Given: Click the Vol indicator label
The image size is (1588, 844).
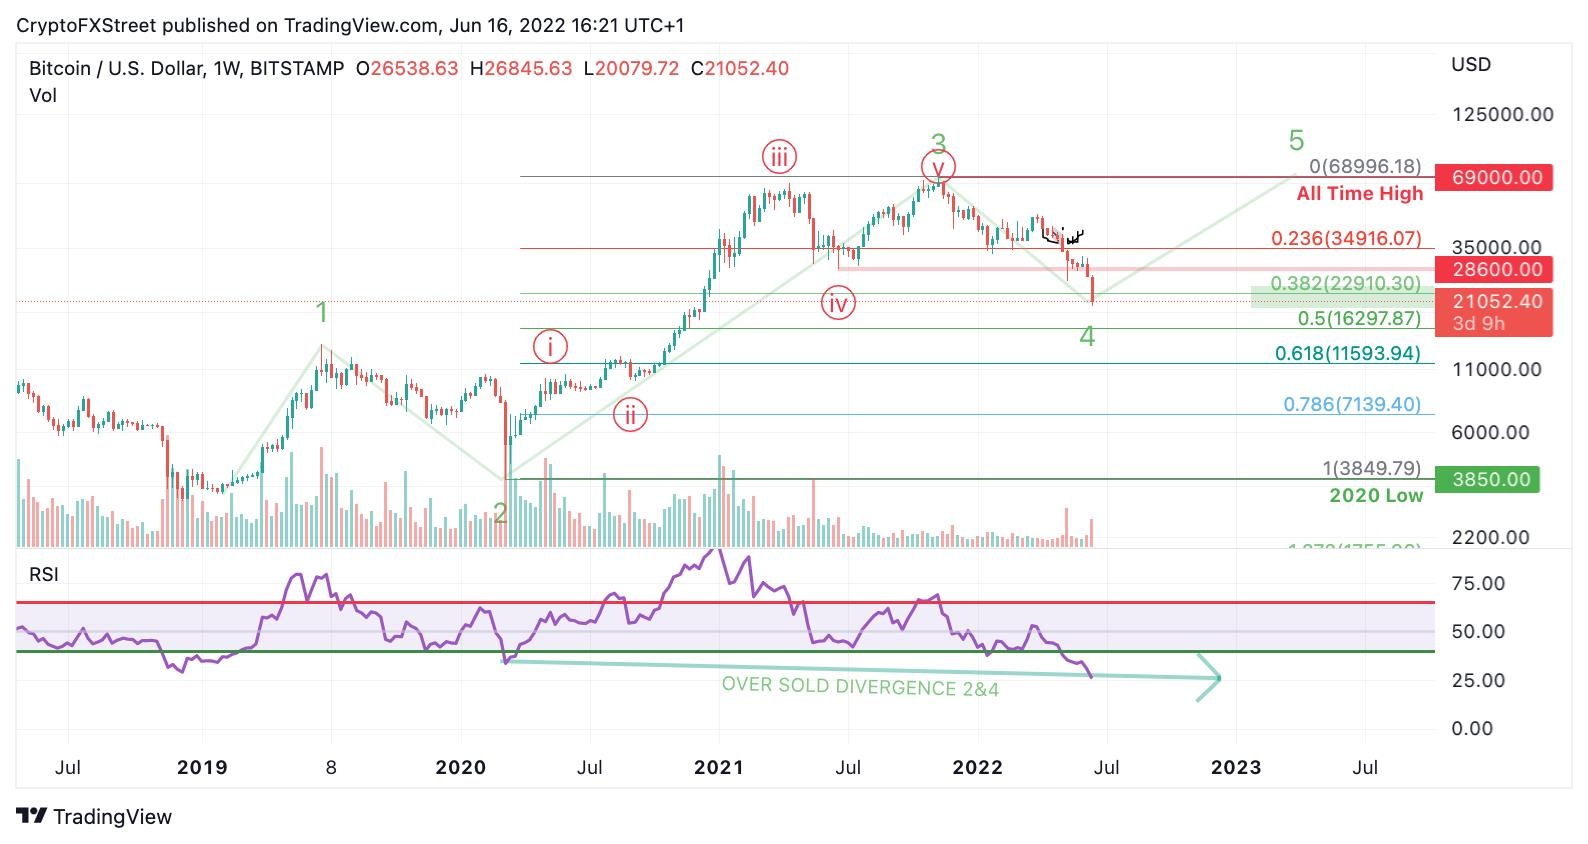Looking at the screenshot, I should click(43, 96).
